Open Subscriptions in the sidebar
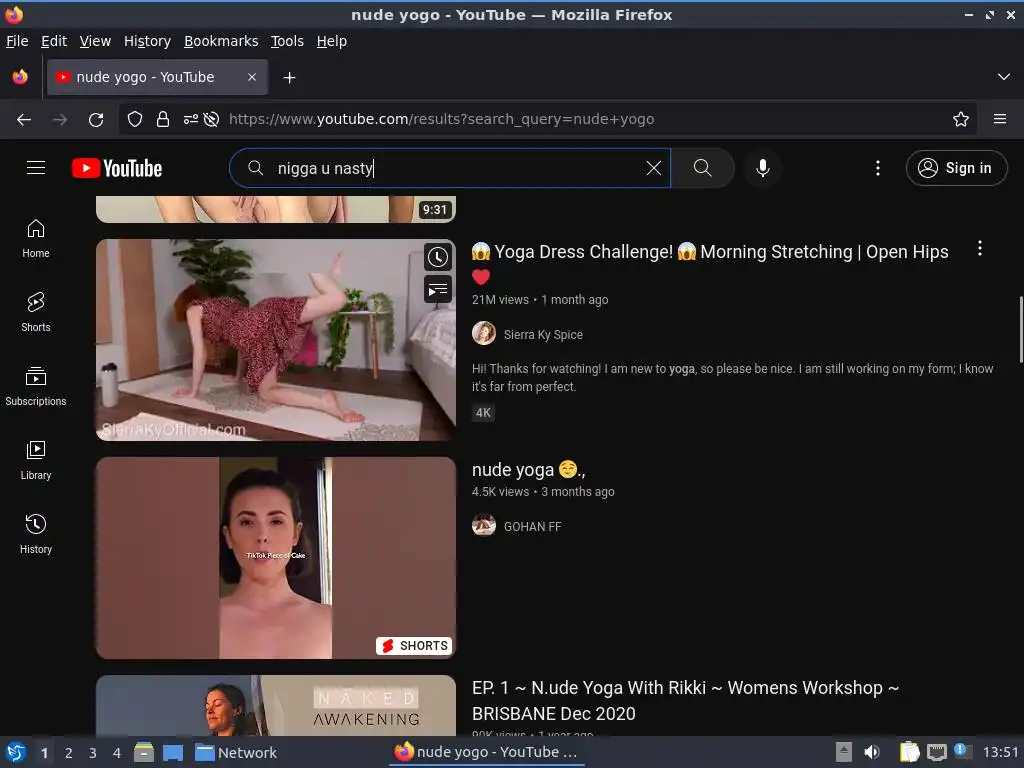1024x768 pixels. tap(36, 387)
